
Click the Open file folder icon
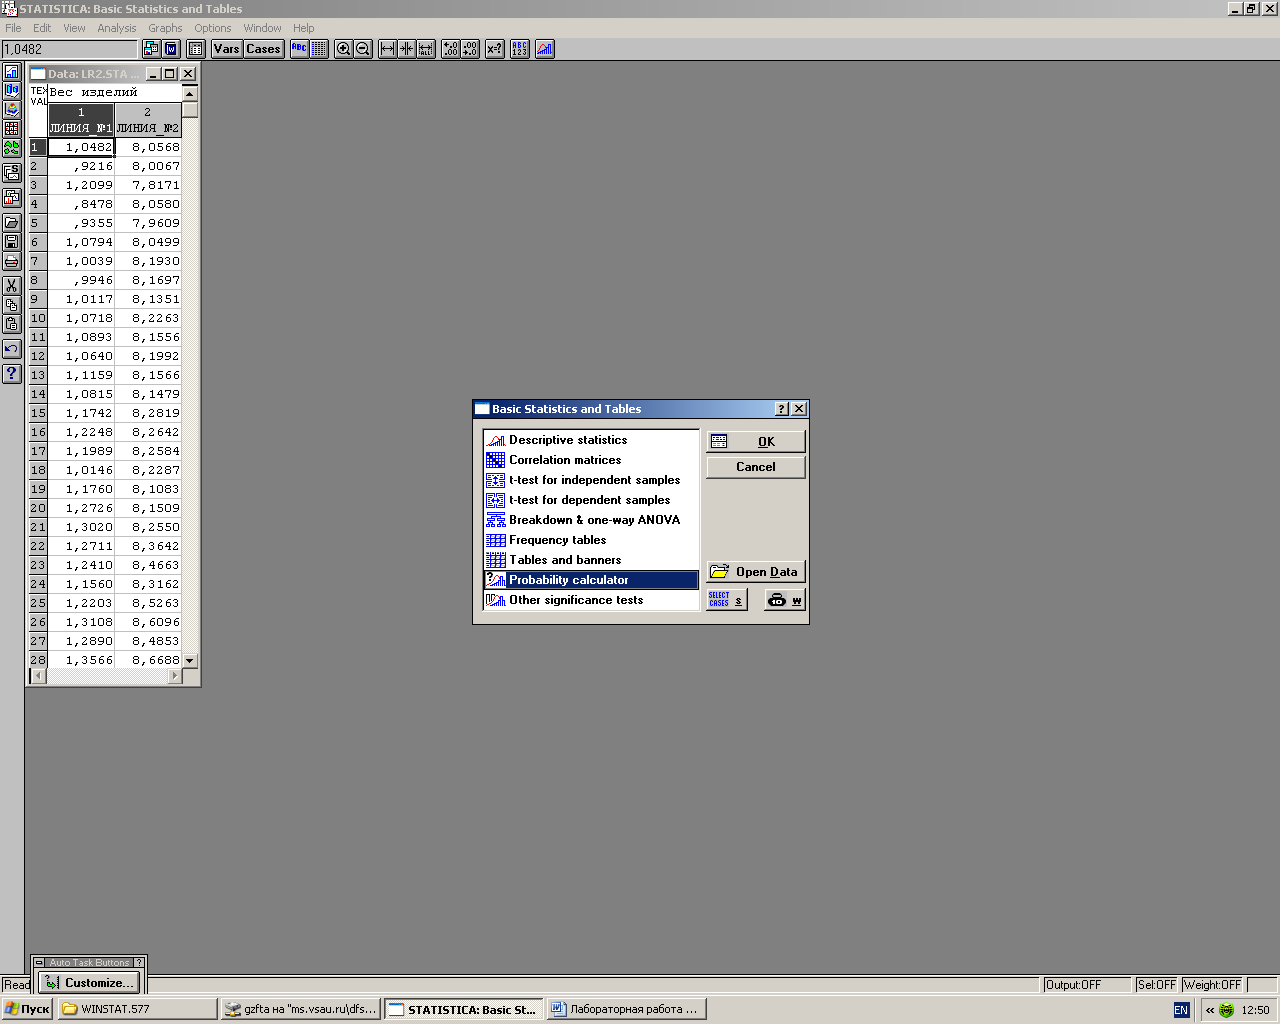click(11, 223)
